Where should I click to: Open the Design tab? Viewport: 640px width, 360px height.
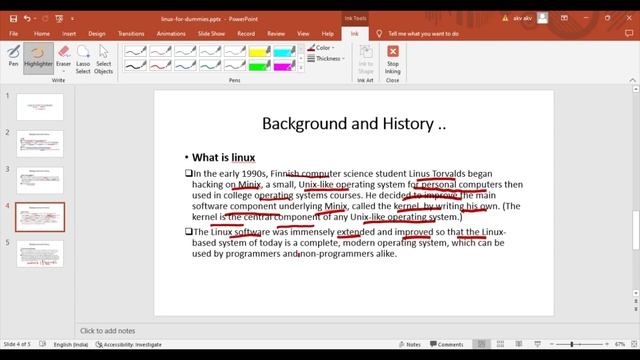[x=97, y=33]
